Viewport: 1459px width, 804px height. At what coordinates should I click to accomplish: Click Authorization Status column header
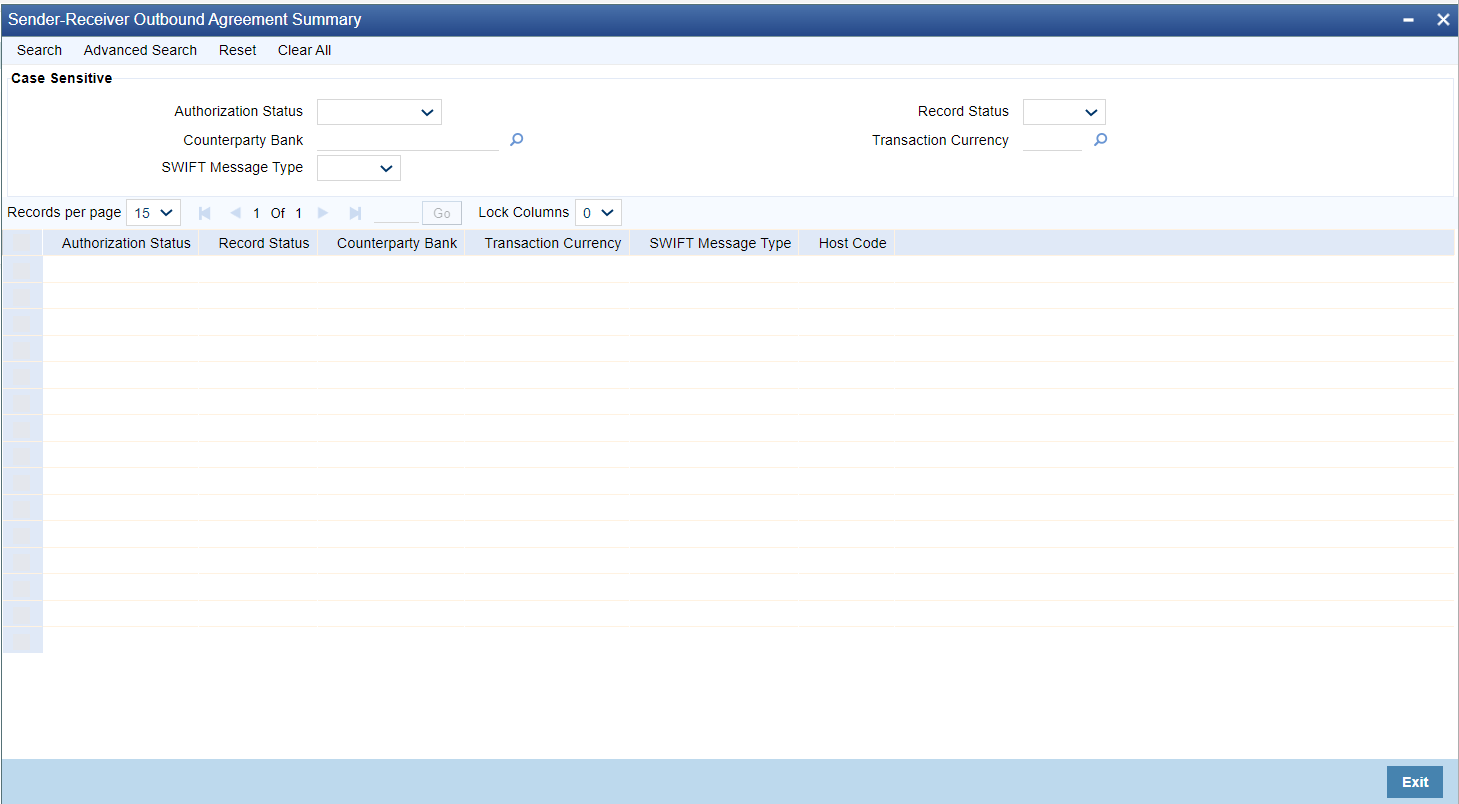(126, 243)
